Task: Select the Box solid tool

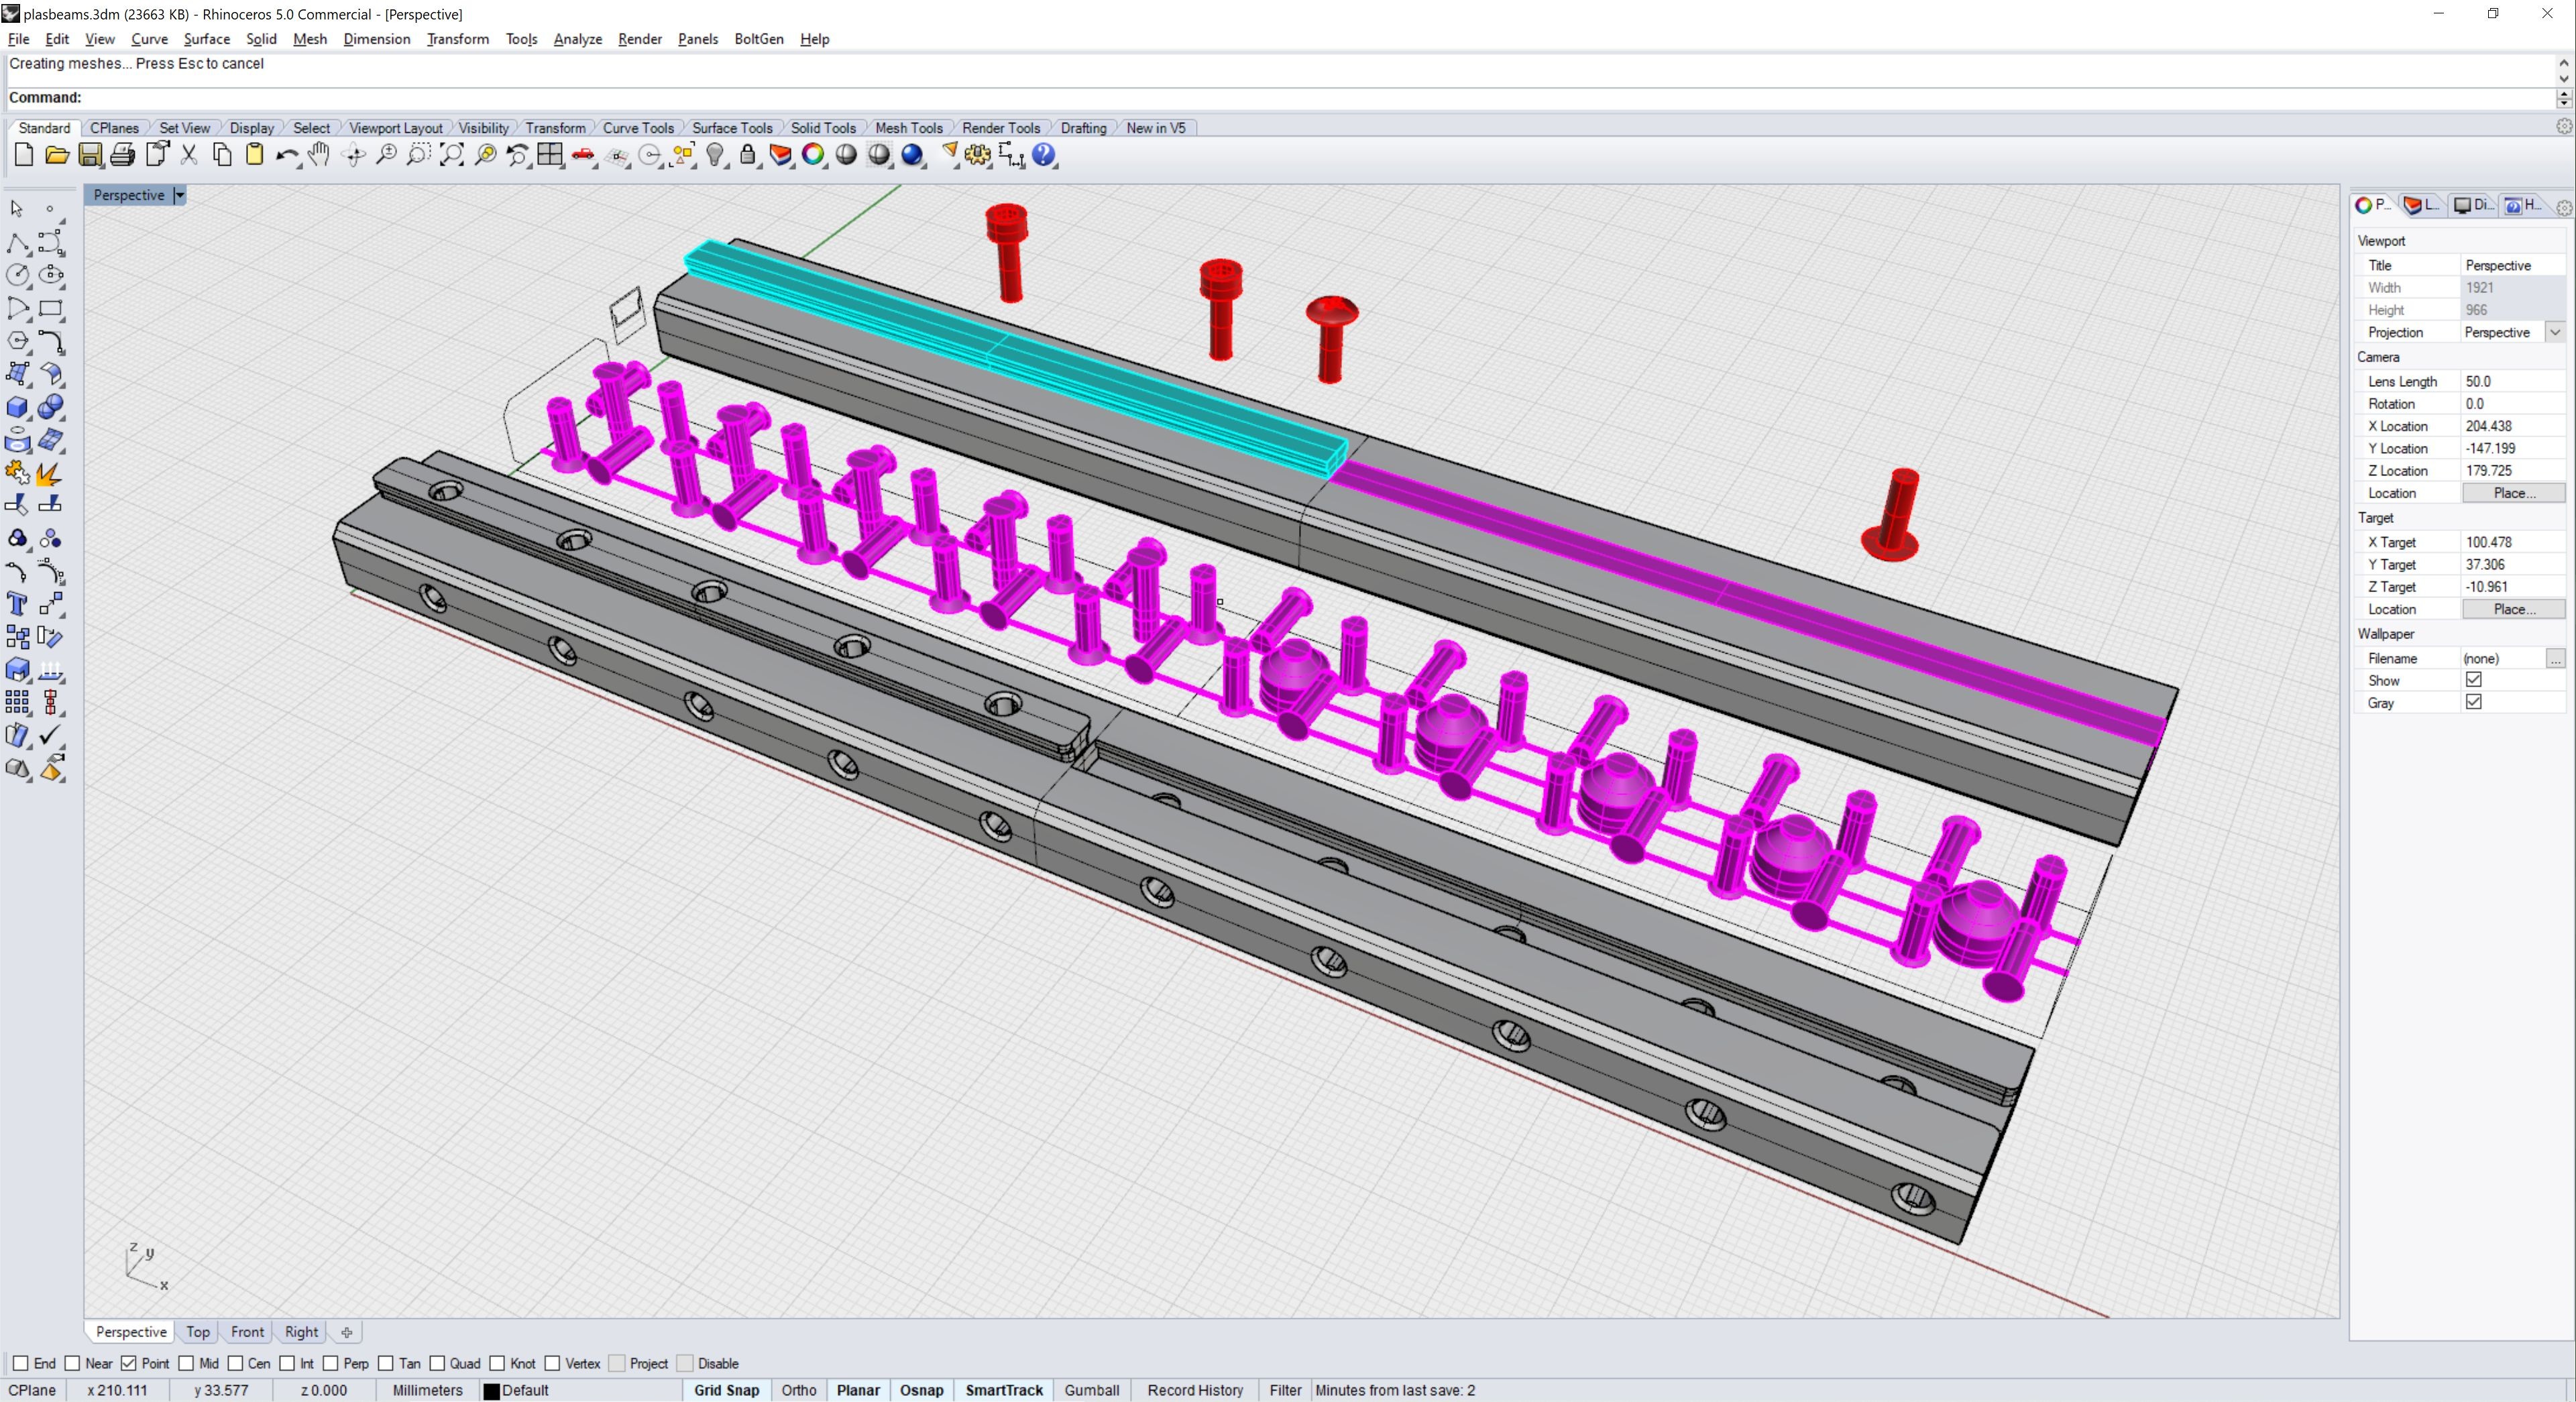Action: click(x=17, y=407)
